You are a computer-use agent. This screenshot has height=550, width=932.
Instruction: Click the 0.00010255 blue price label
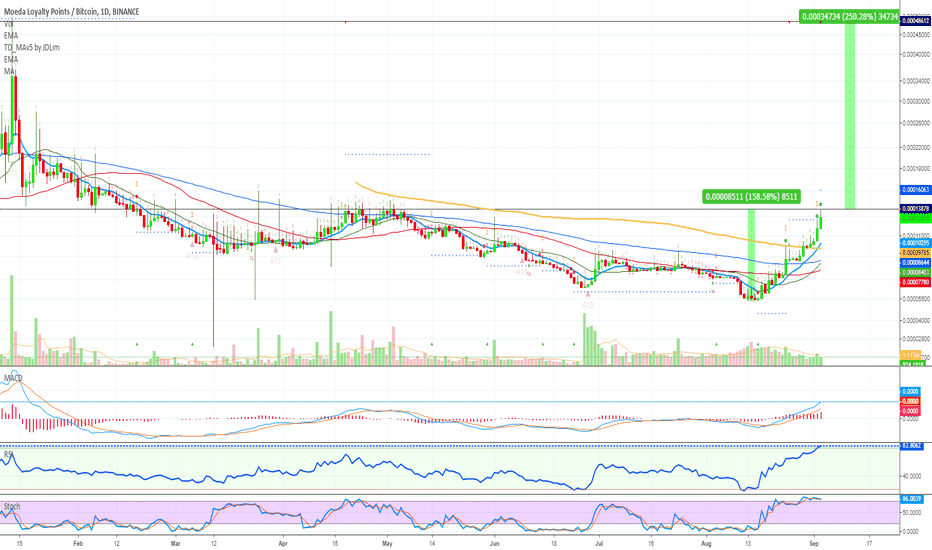click(915, 243)
